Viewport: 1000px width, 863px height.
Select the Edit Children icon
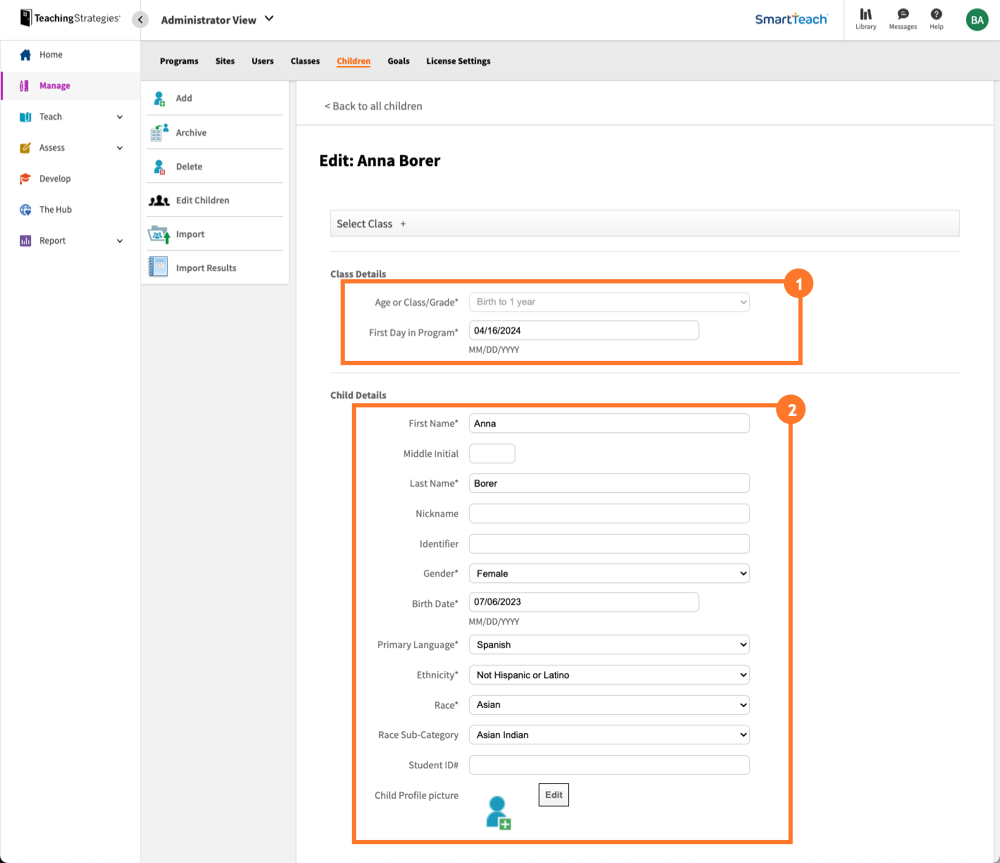(158, 200)
